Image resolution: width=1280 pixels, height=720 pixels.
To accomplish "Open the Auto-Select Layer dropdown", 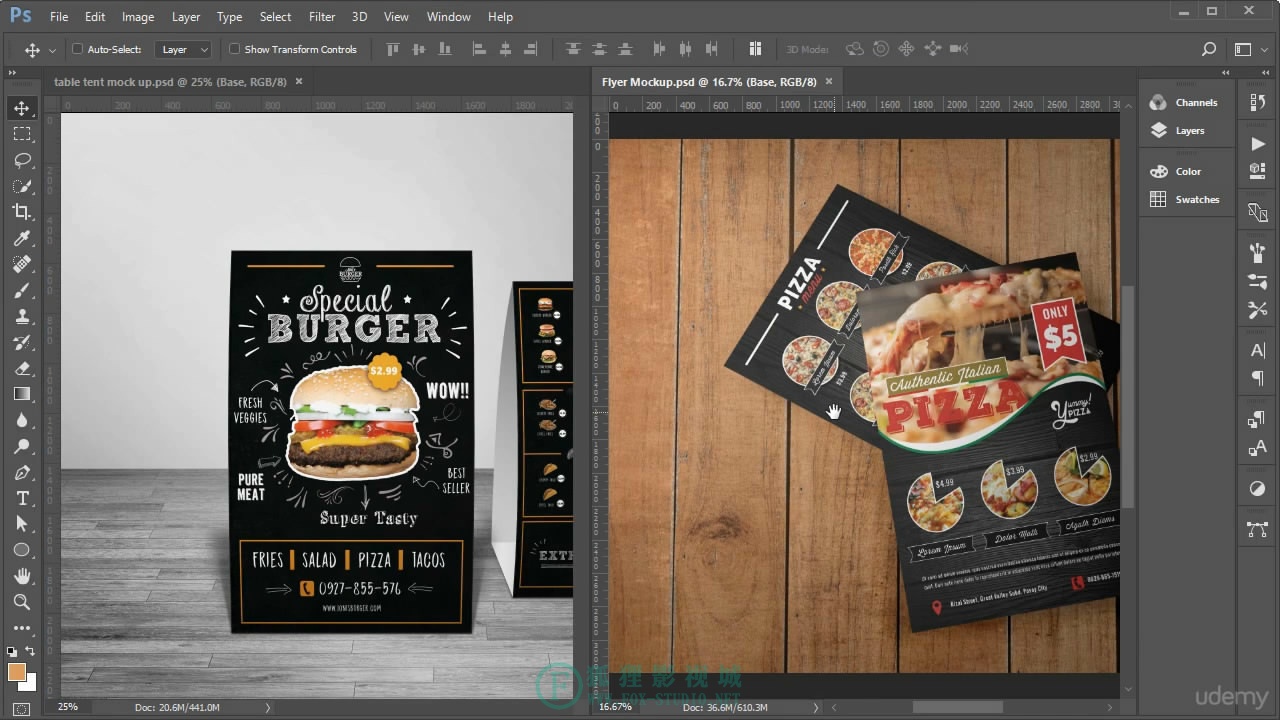I will pos(183,49).
